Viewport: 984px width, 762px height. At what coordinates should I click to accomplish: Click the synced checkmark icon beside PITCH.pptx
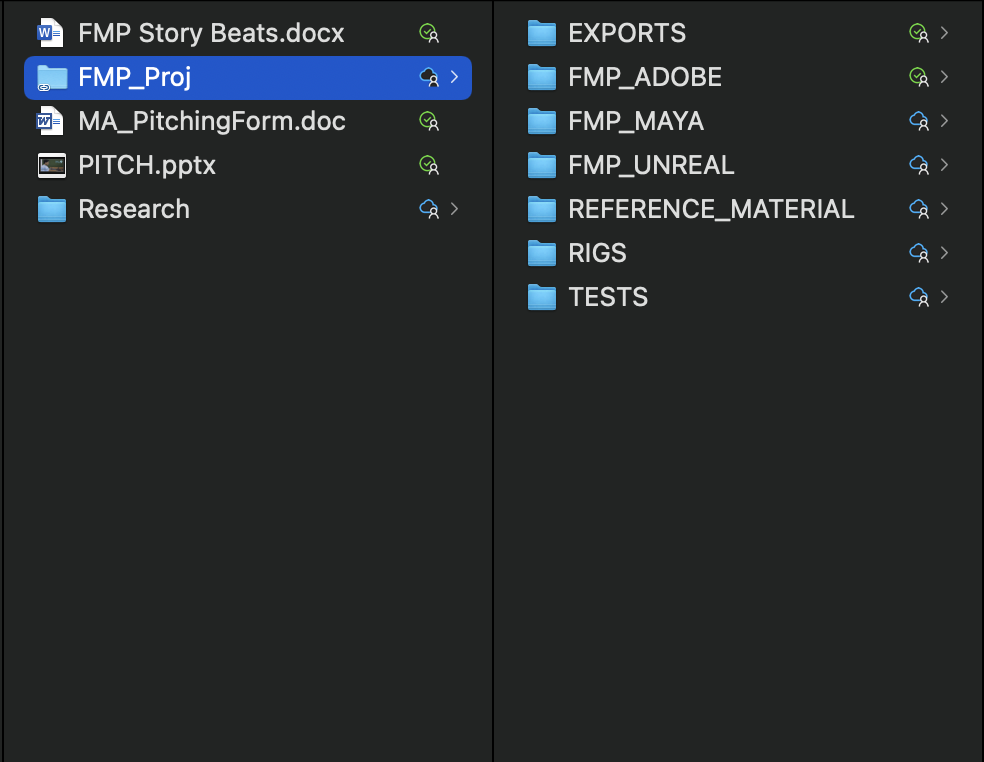tap(429, 165)
